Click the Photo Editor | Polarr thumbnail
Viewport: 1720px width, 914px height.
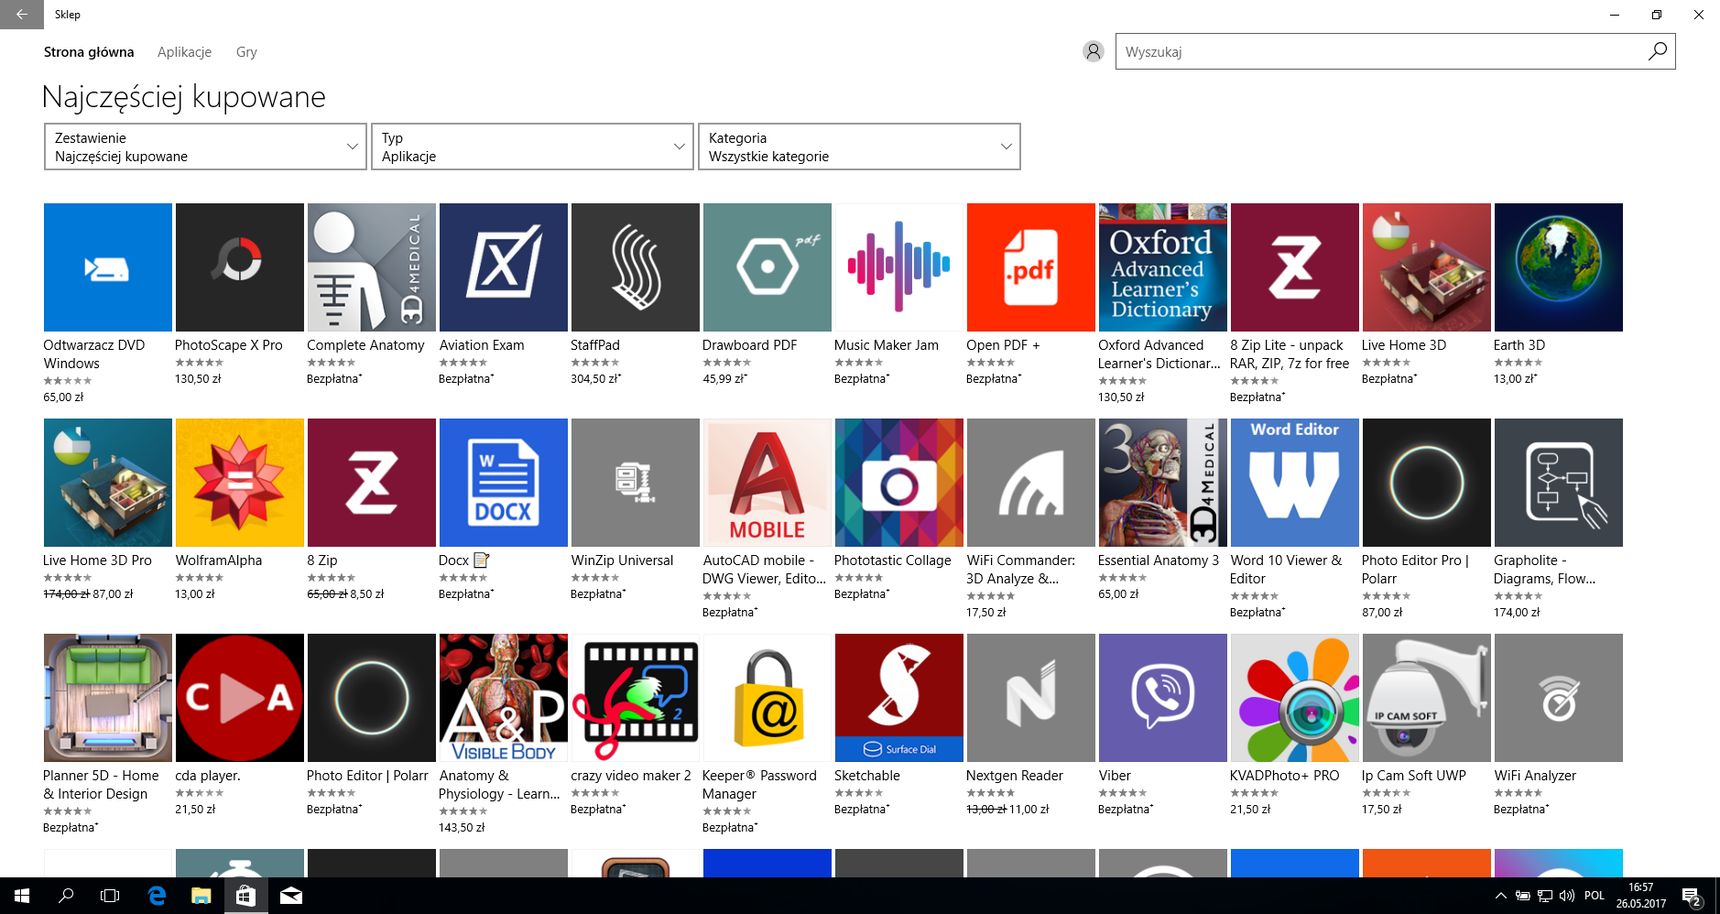click(x=371, y=697)
